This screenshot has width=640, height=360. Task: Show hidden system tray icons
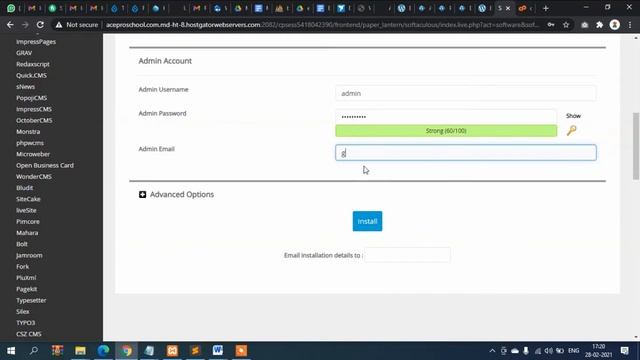point(492,351)
